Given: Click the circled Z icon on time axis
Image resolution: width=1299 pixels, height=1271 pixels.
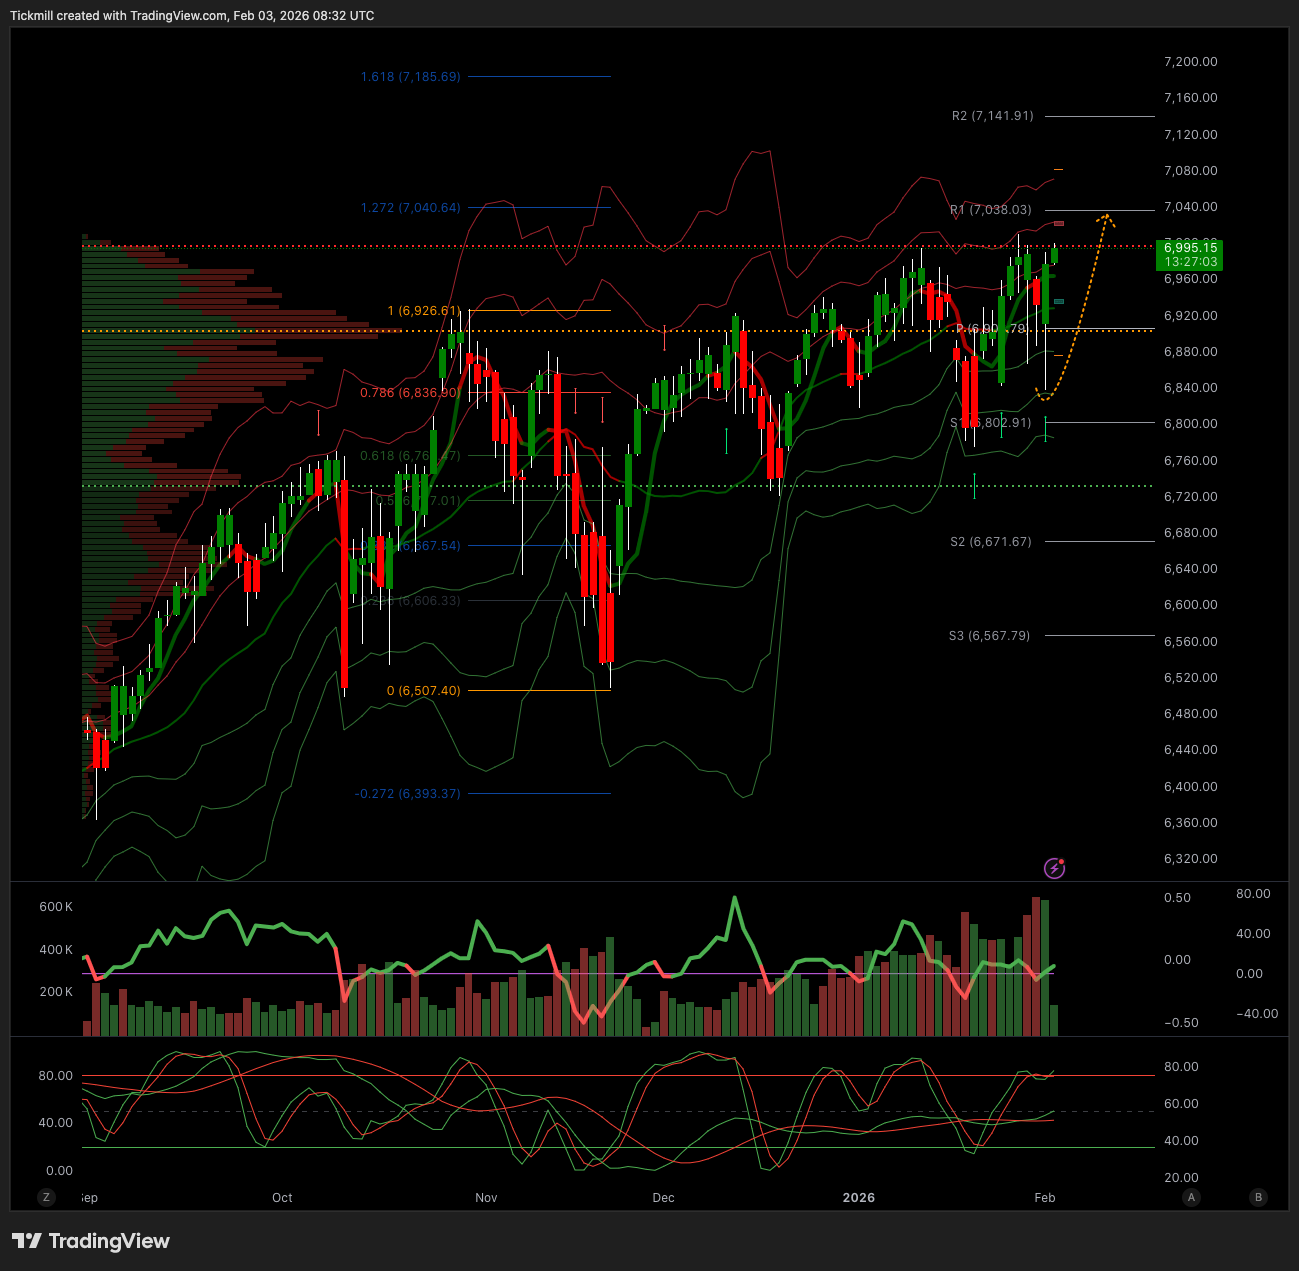Looking at the screenshot, I should pos(45,1197).
